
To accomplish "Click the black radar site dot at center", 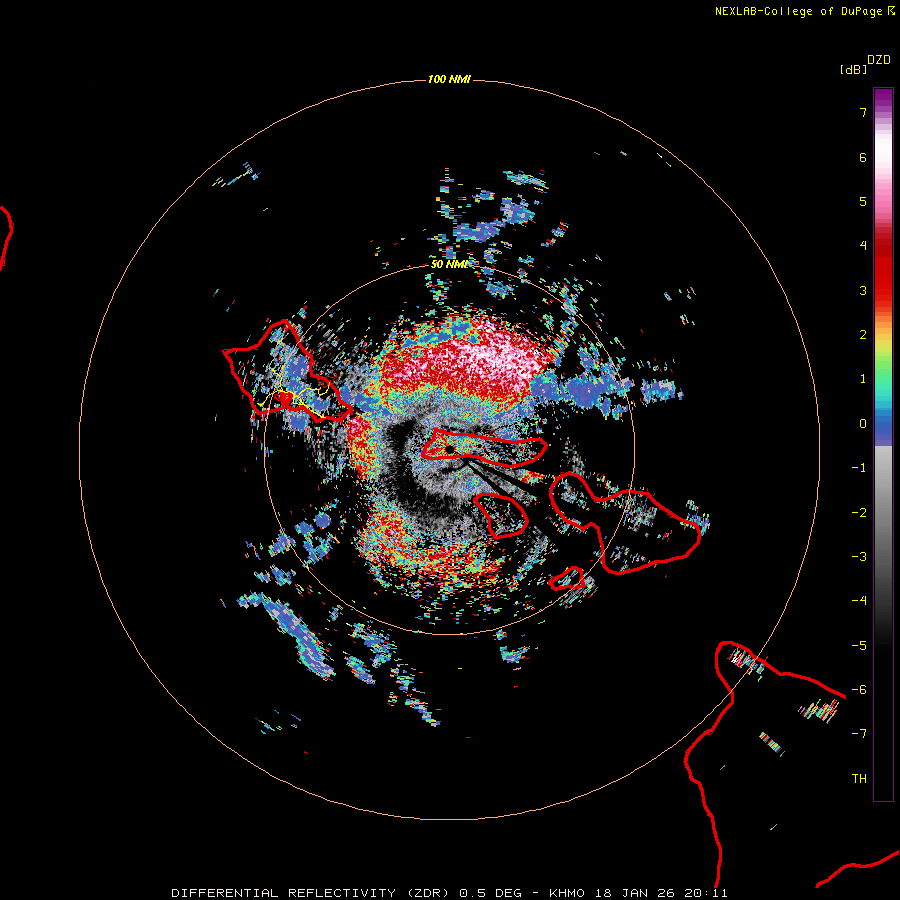I will [449, 449].
